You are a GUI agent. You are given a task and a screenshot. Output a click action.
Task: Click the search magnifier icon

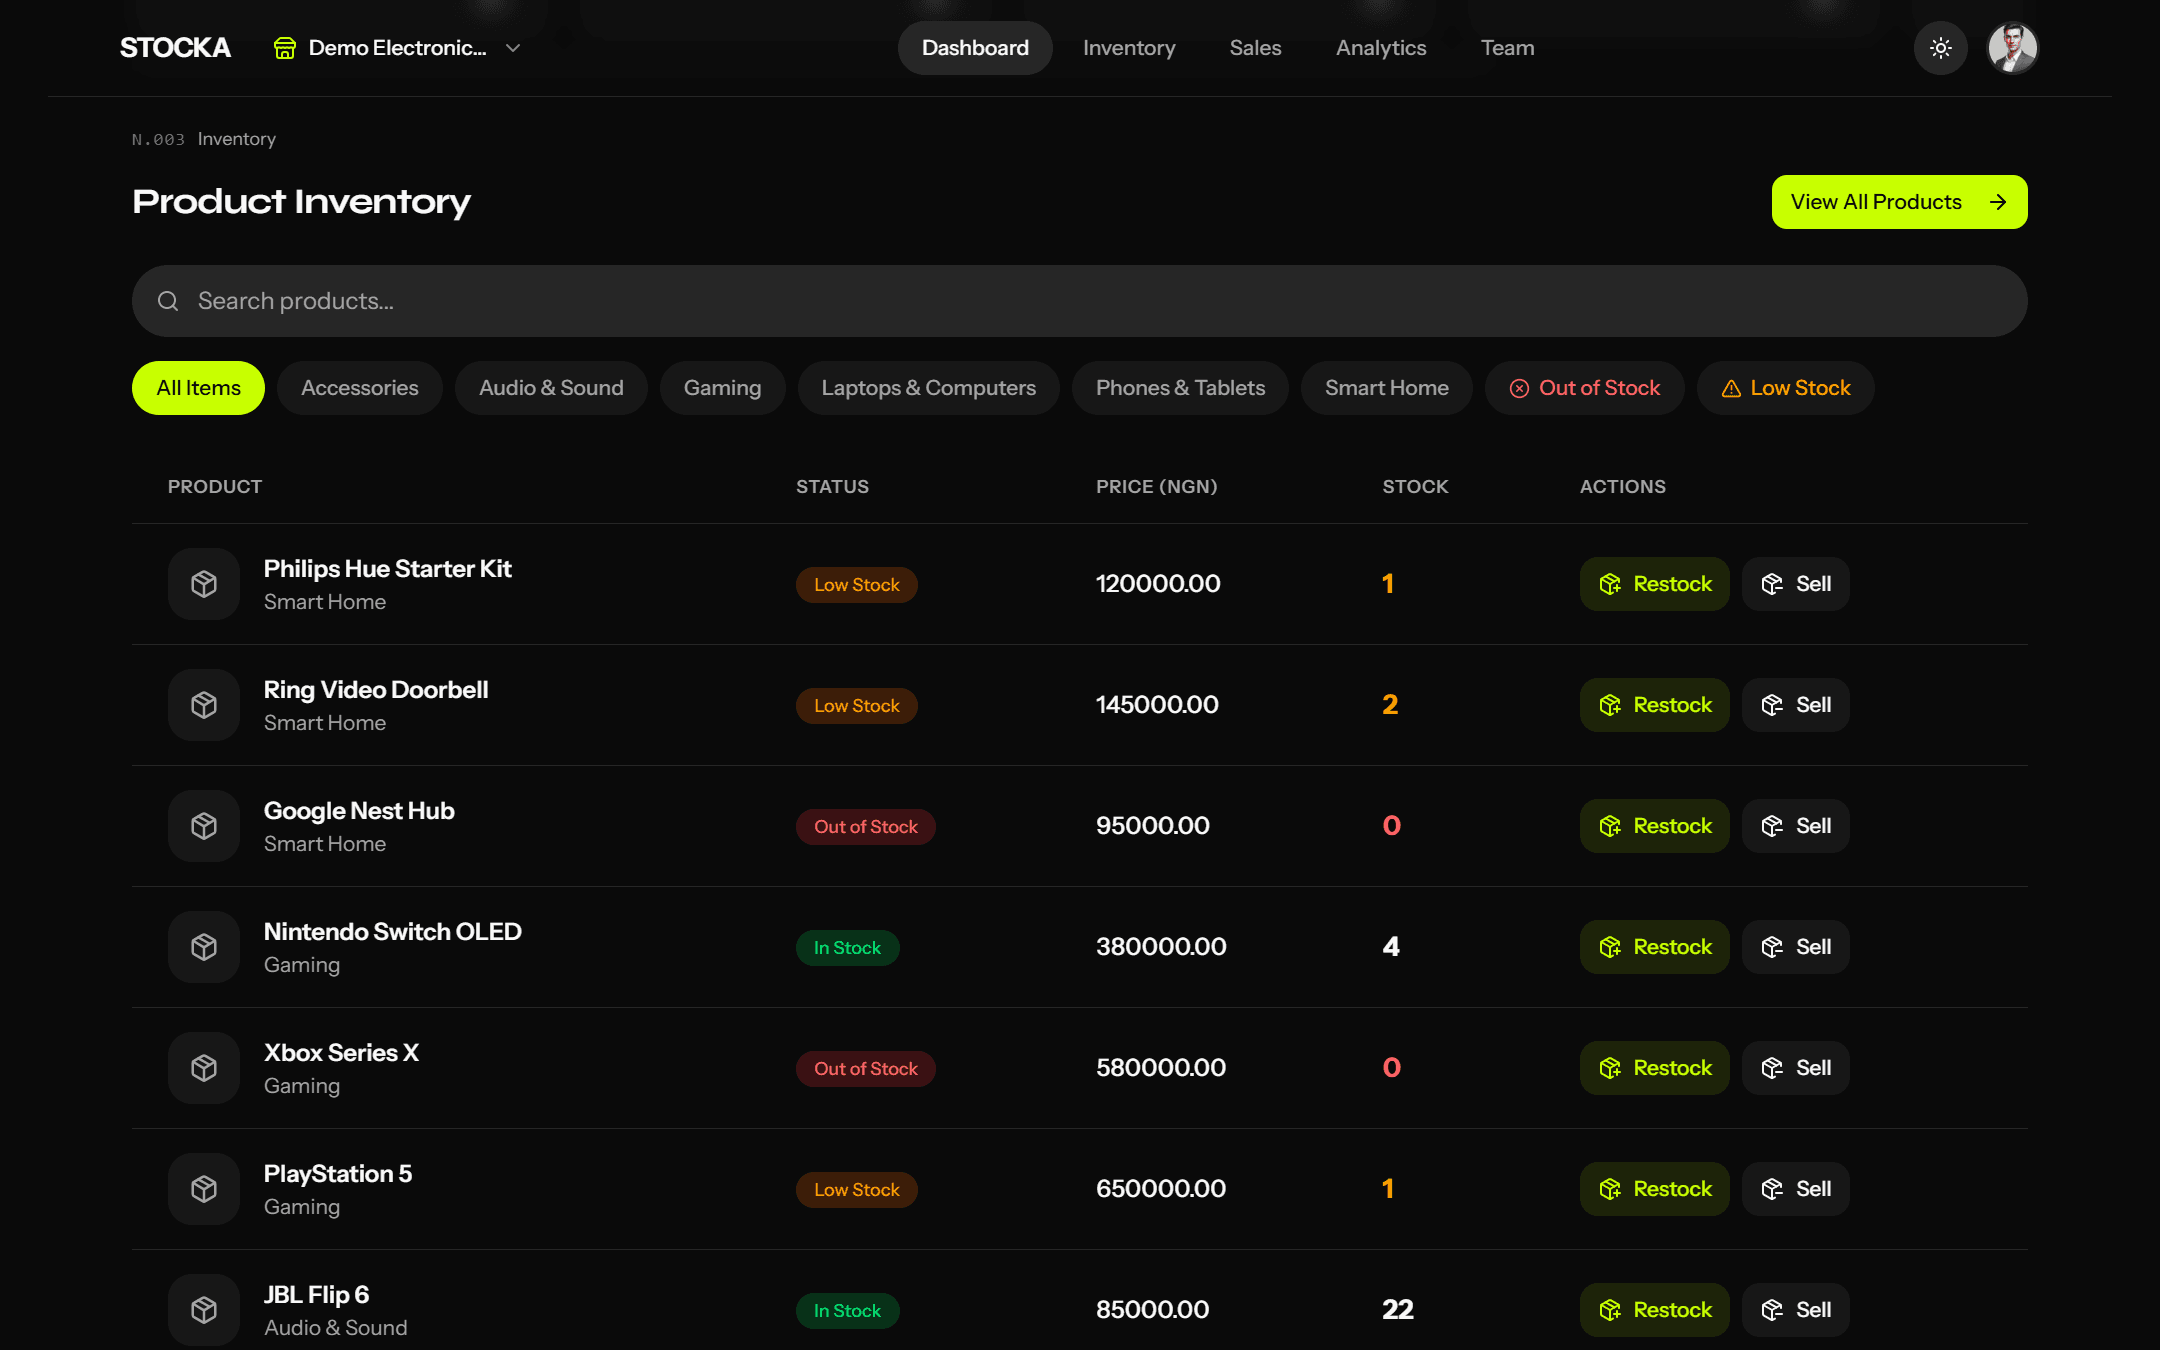(168, 301)
